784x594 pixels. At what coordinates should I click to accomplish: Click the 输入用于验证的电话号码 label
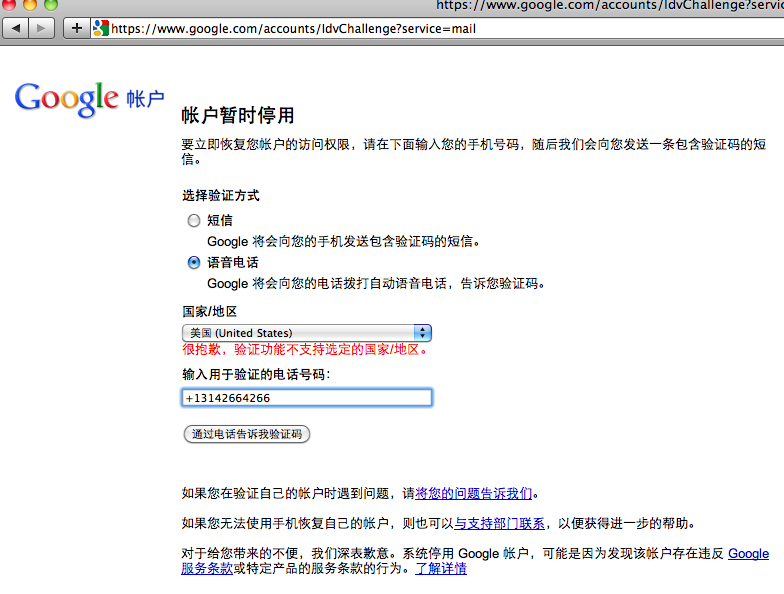click(x=256, y=374)
